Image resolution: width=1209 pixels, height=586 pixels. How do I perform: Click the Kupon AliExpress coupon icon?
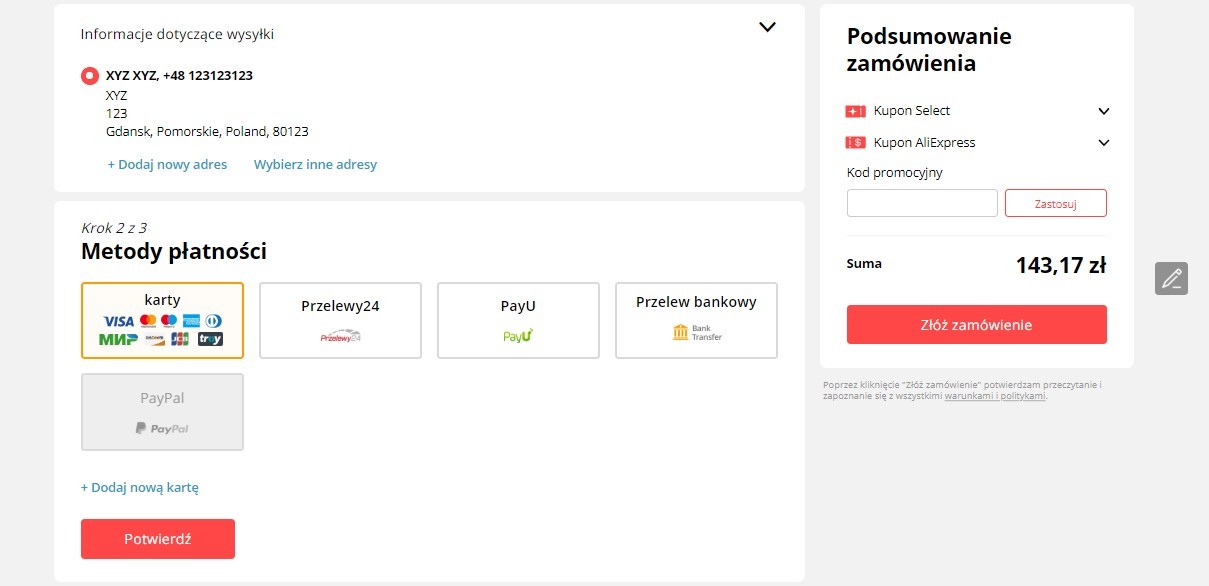pos(855,143)
